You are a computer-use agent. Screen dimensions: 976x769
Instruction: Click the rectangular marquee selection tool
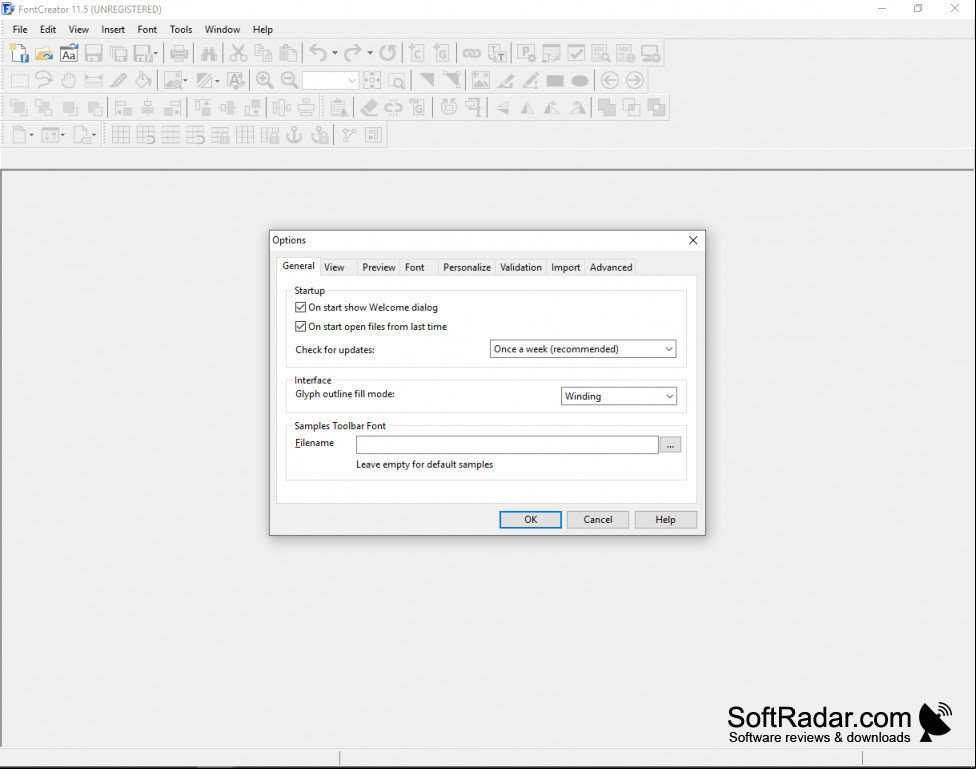[x=19, y=80]
